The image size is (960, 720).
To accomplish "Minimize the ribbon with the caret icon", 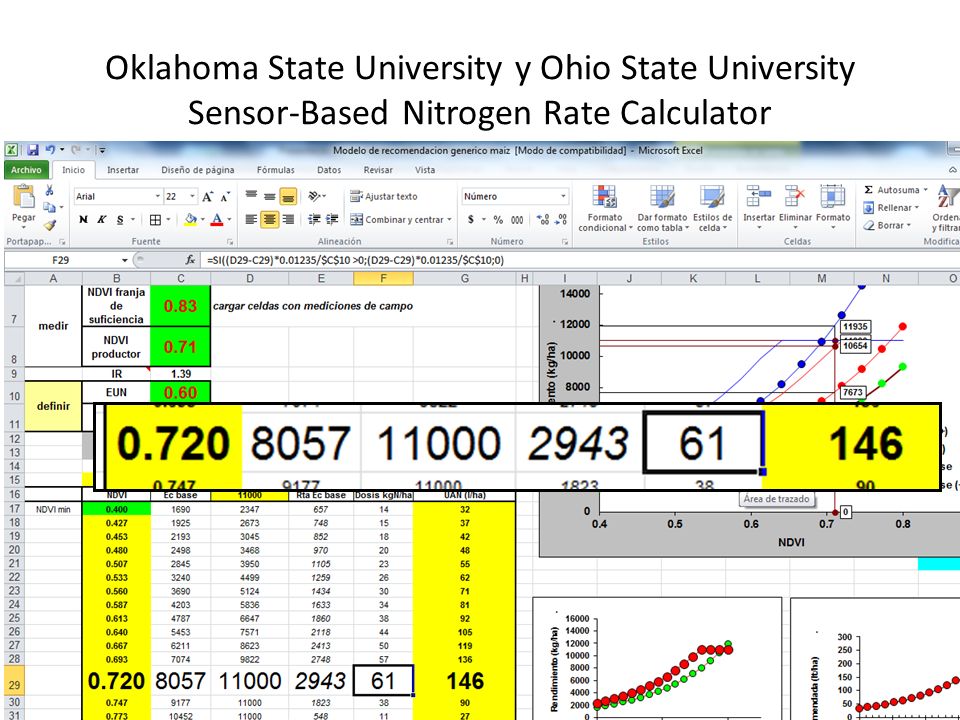I will pos(952,170).
